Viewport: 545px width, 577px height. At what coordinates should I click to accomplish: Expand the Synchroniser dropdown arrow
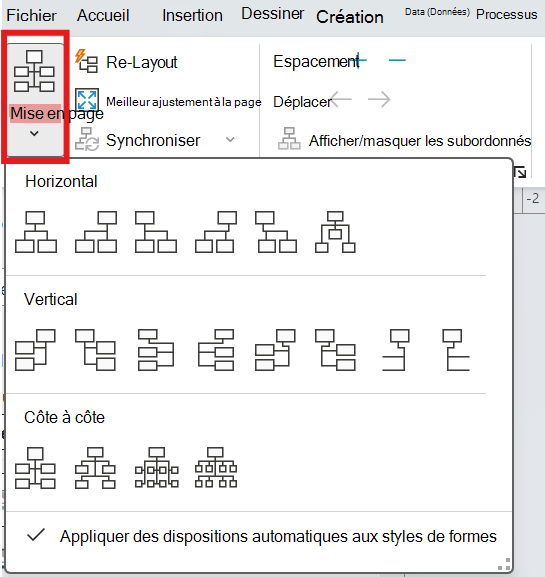pyautogui.click(x=230, y=139)
